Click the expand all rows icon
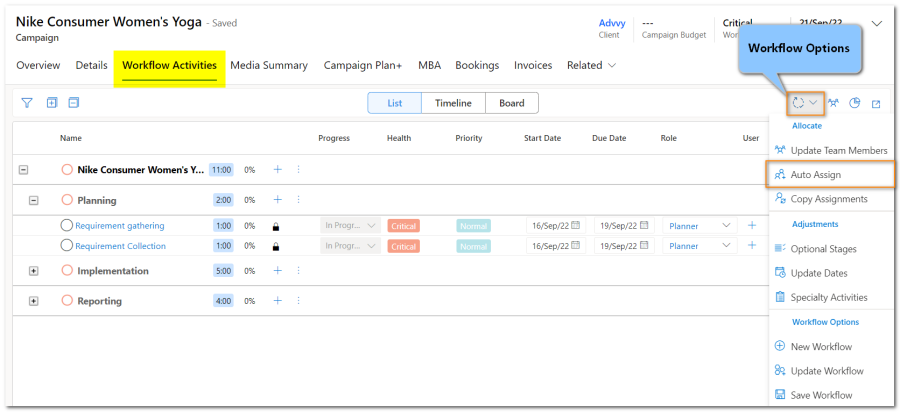 click(x=52, y=103)
